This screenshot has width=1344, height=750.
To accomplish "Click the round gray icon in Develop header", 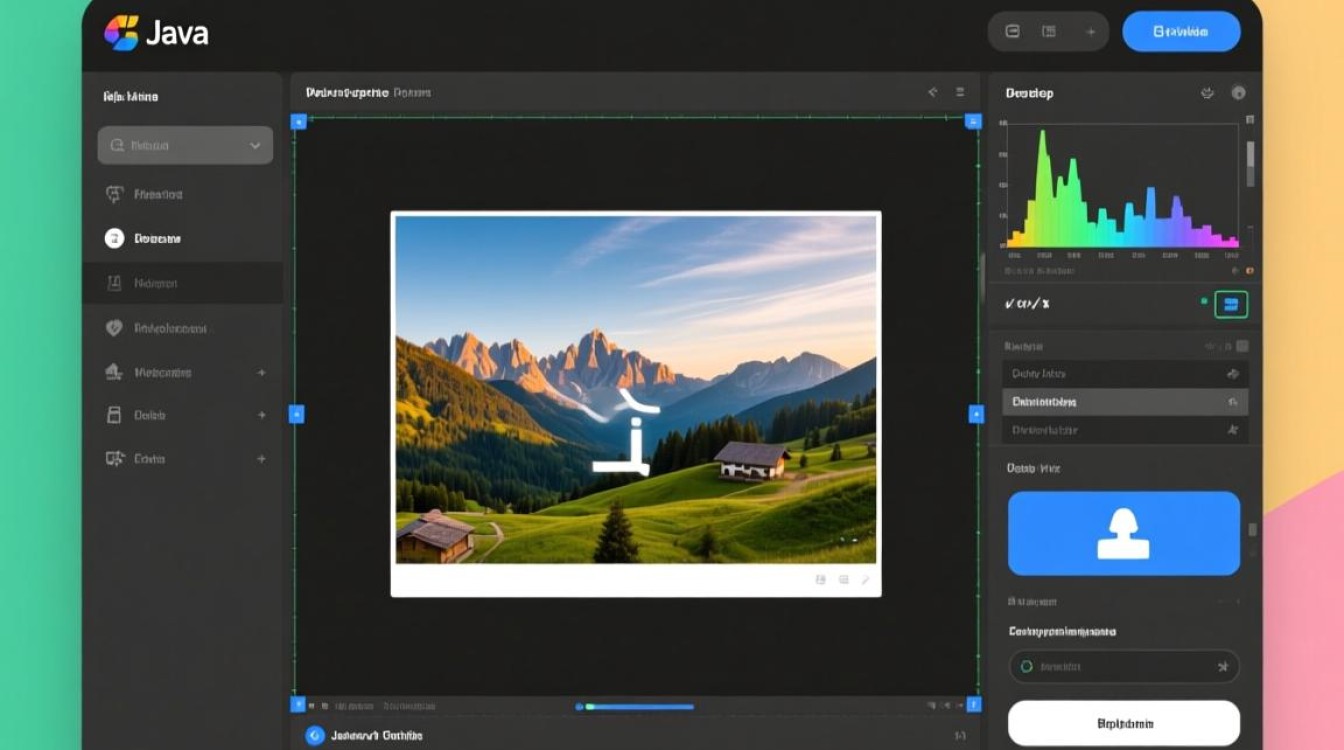I will click(1238, 93).
